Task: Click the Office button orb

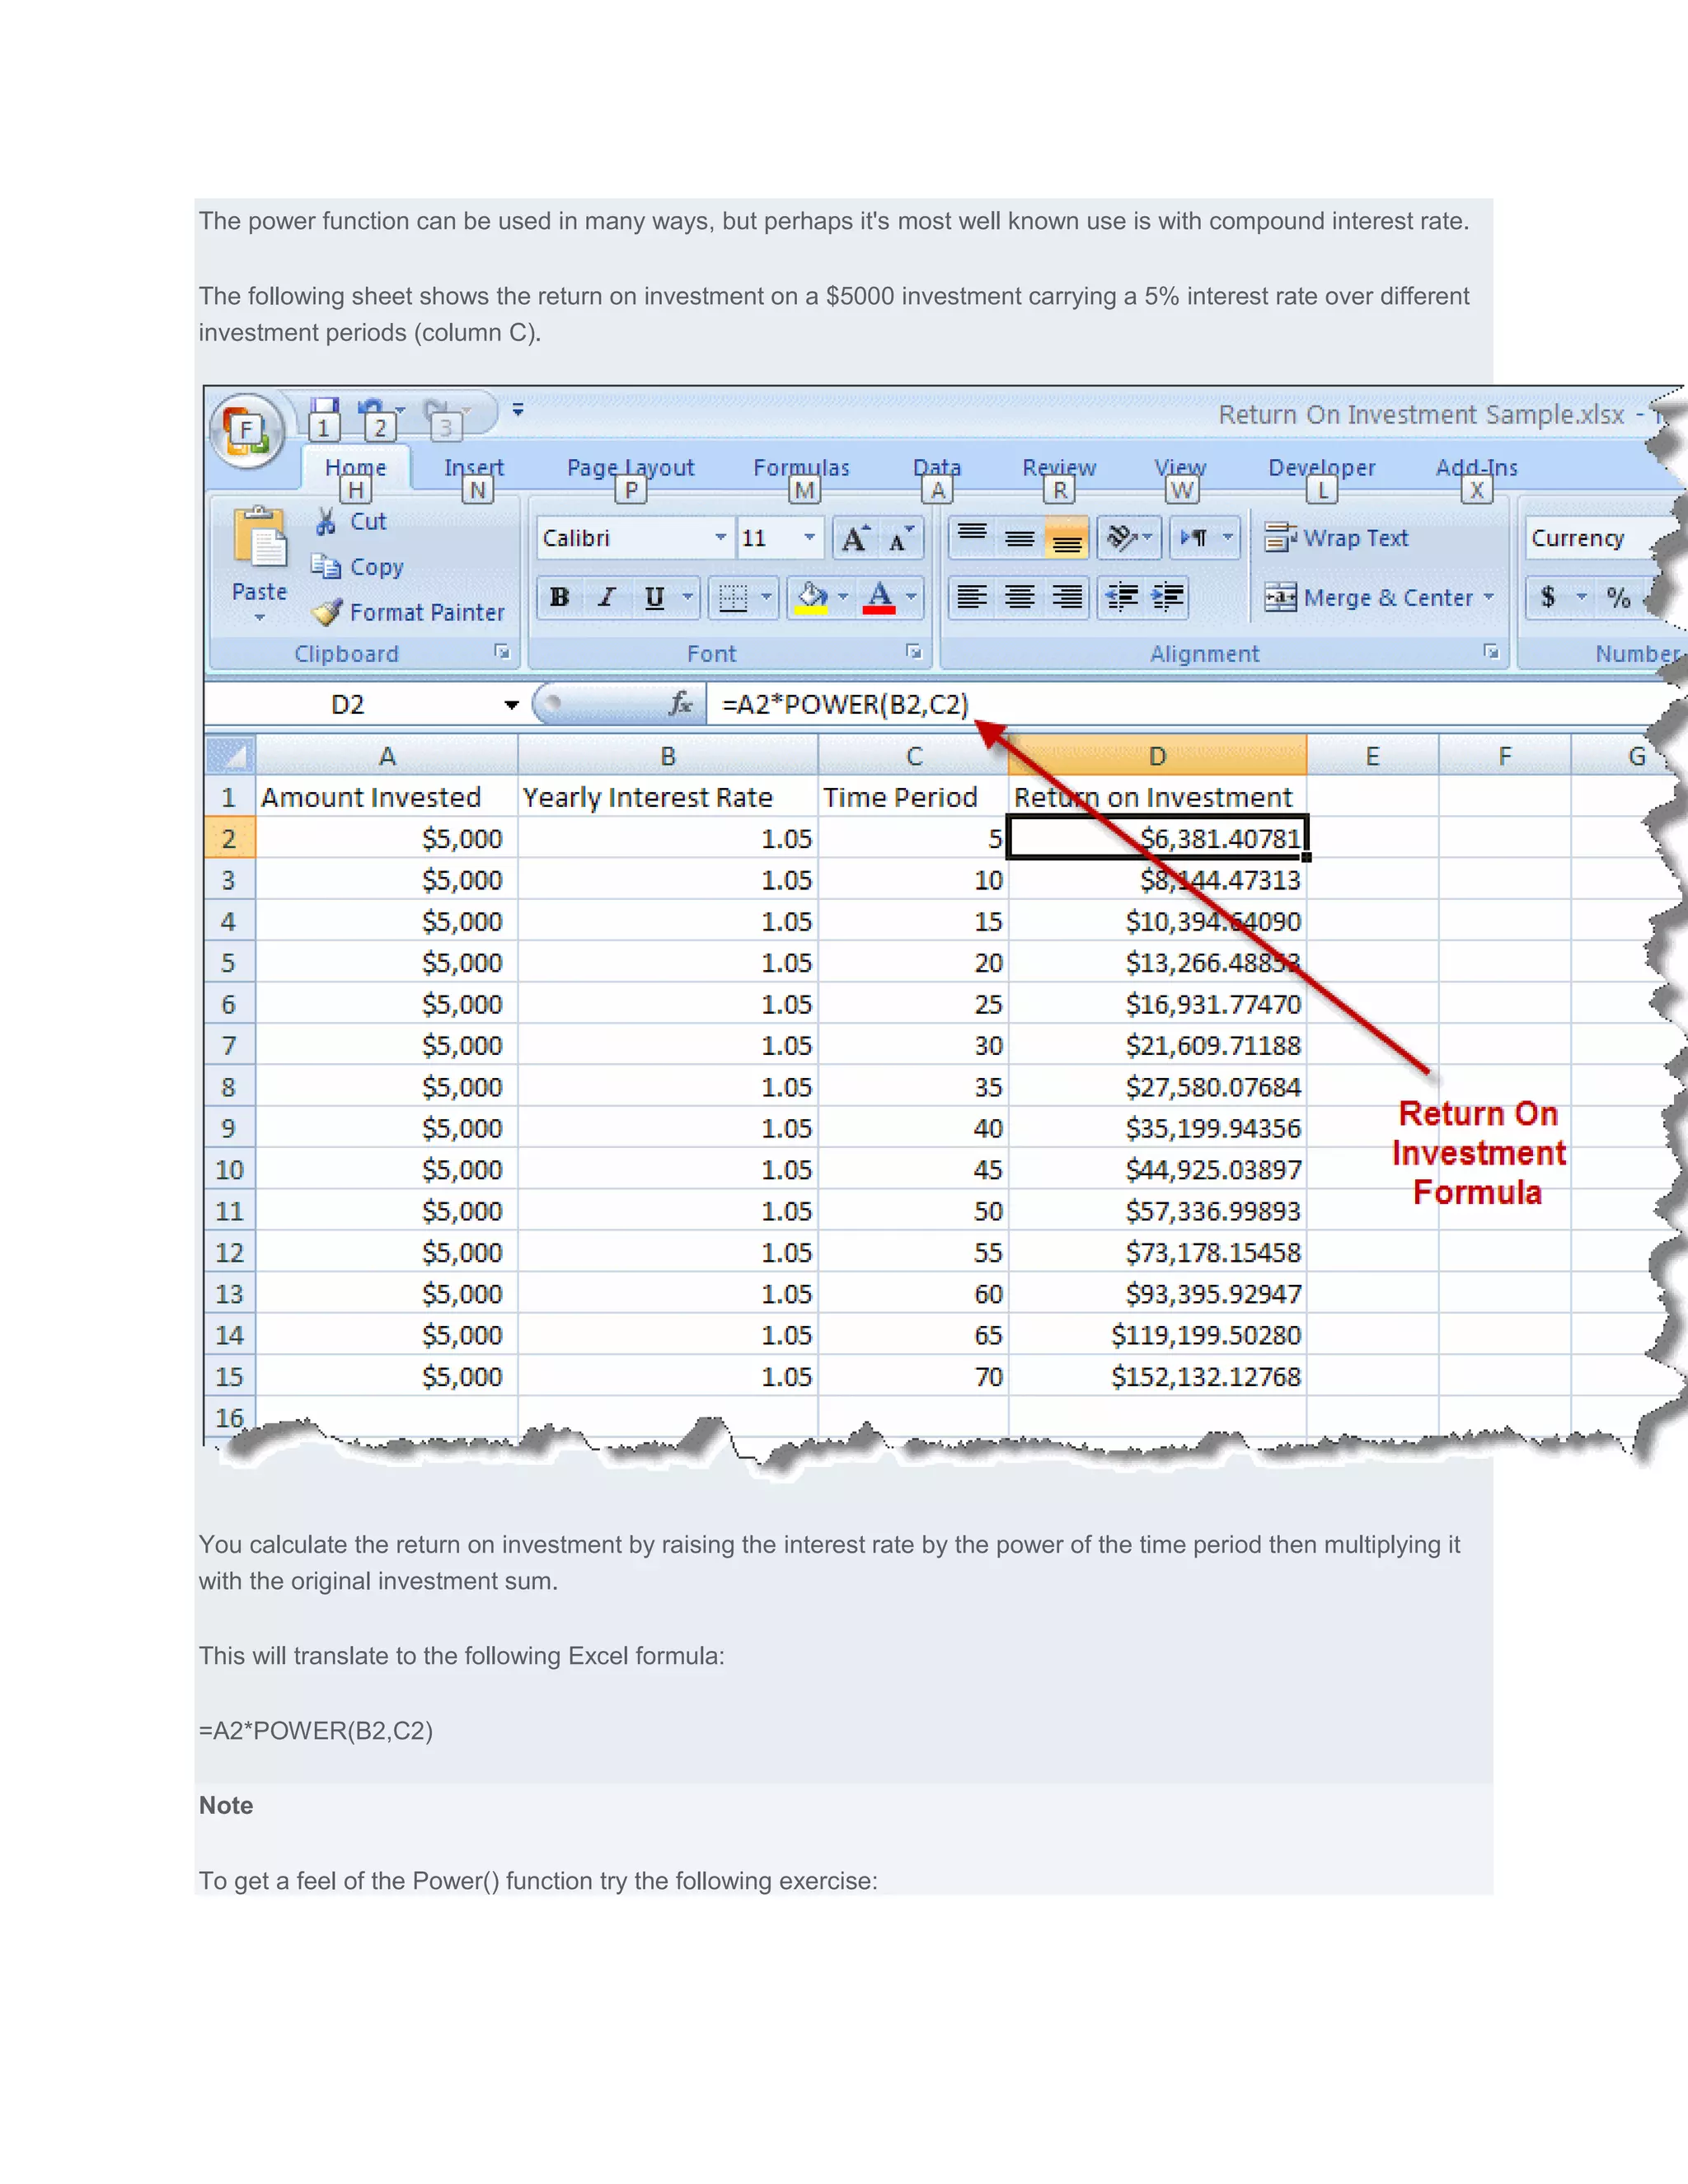Action: pyautogui.click(x=247, y=432)
